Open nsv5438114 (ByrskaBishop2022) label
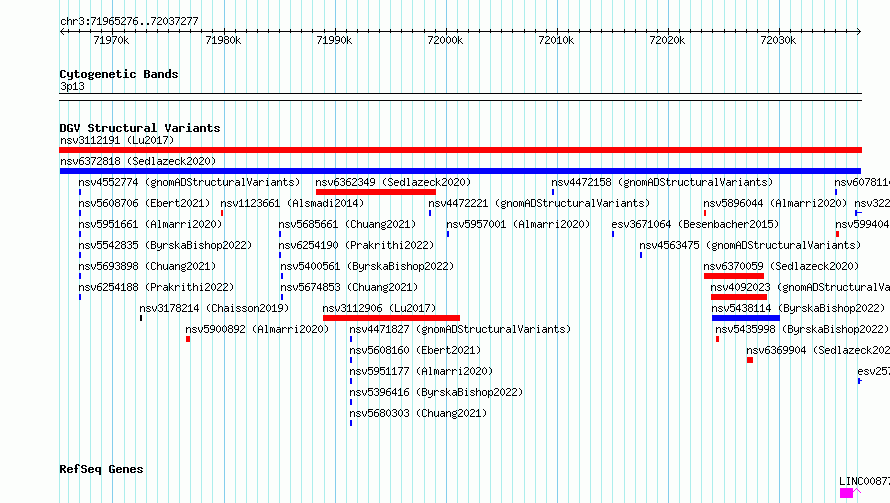The height and width of the screenshot is (503, 890). [x=798, y=308]
